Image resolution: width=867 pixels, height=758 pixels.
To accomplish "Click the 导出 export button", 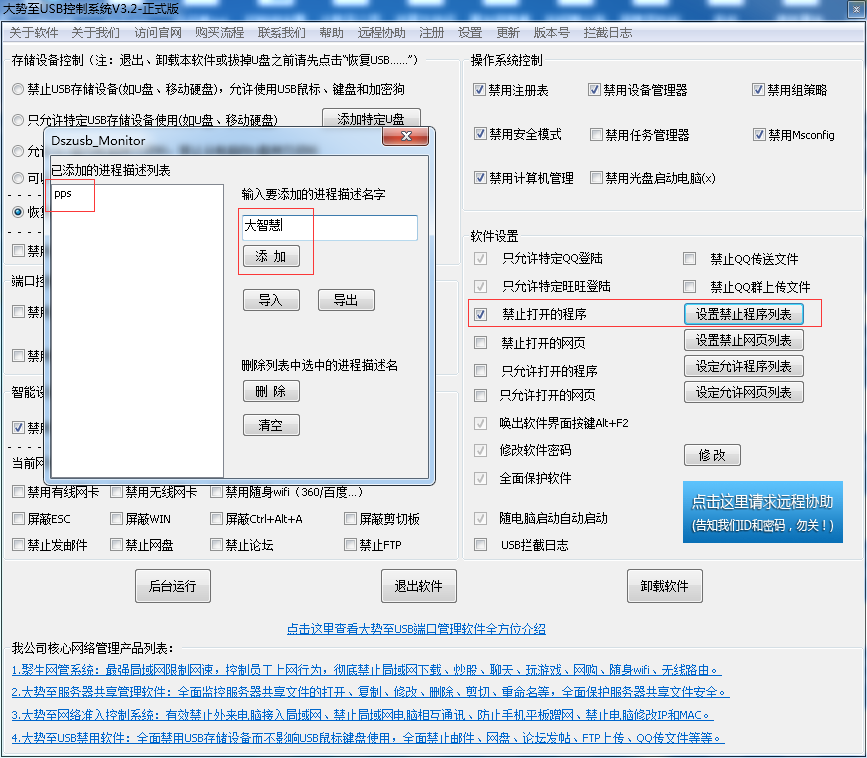I will (x=346, y=300).
